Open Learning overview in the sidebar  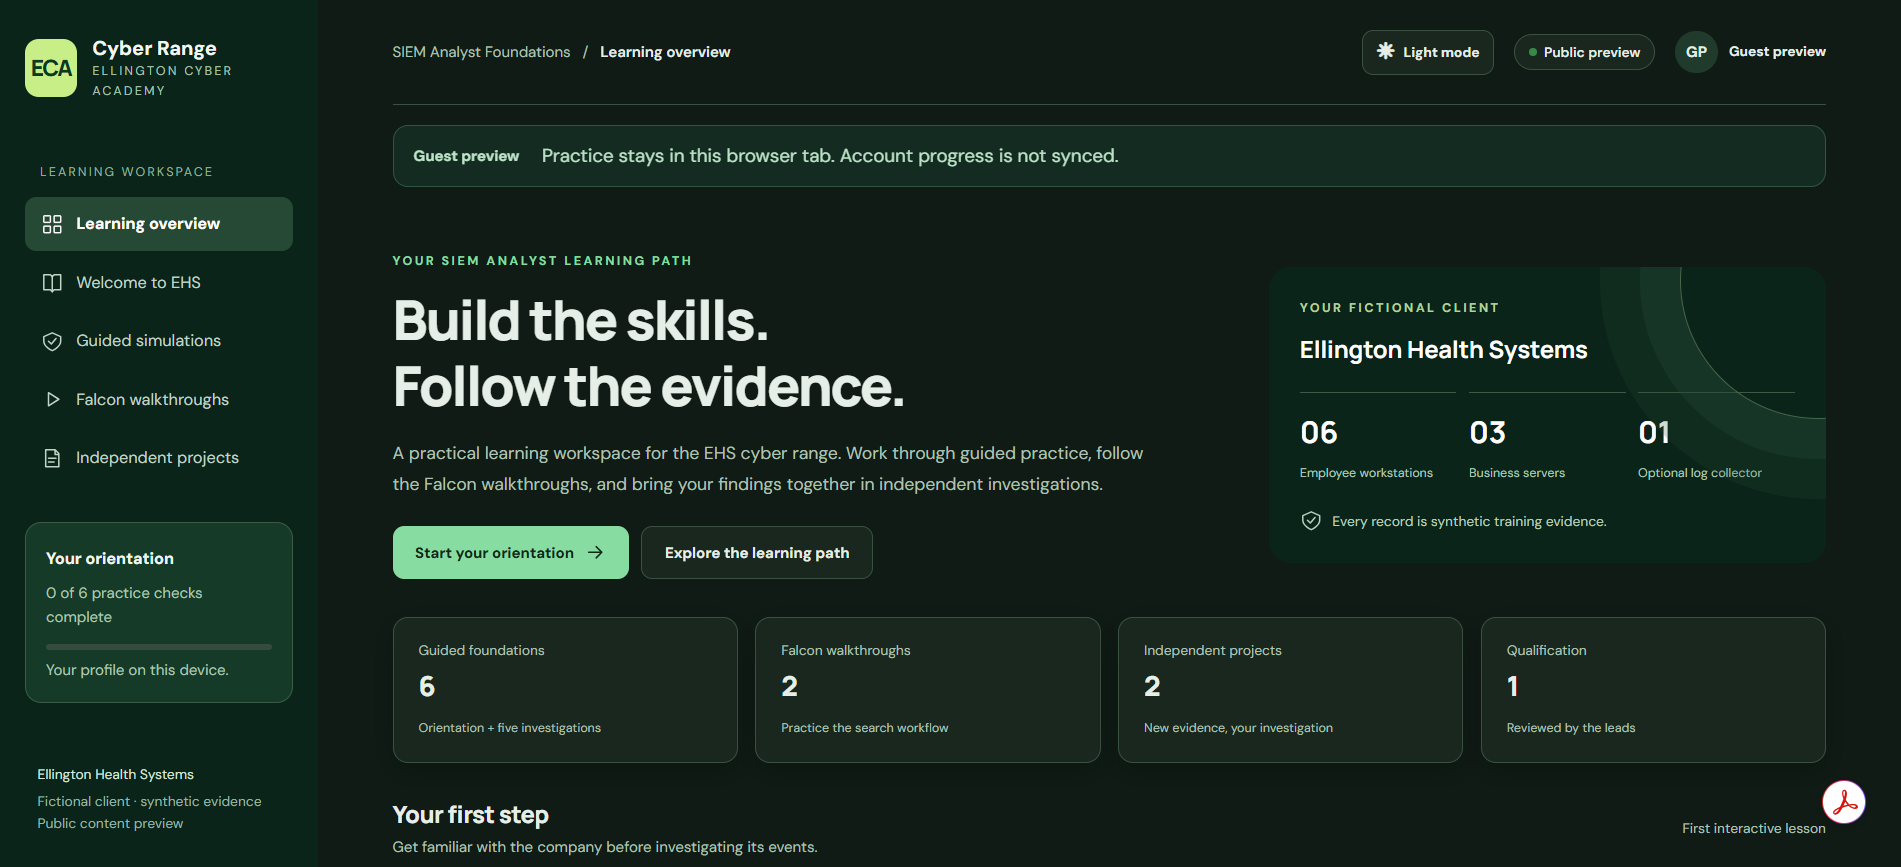point(159,224)
